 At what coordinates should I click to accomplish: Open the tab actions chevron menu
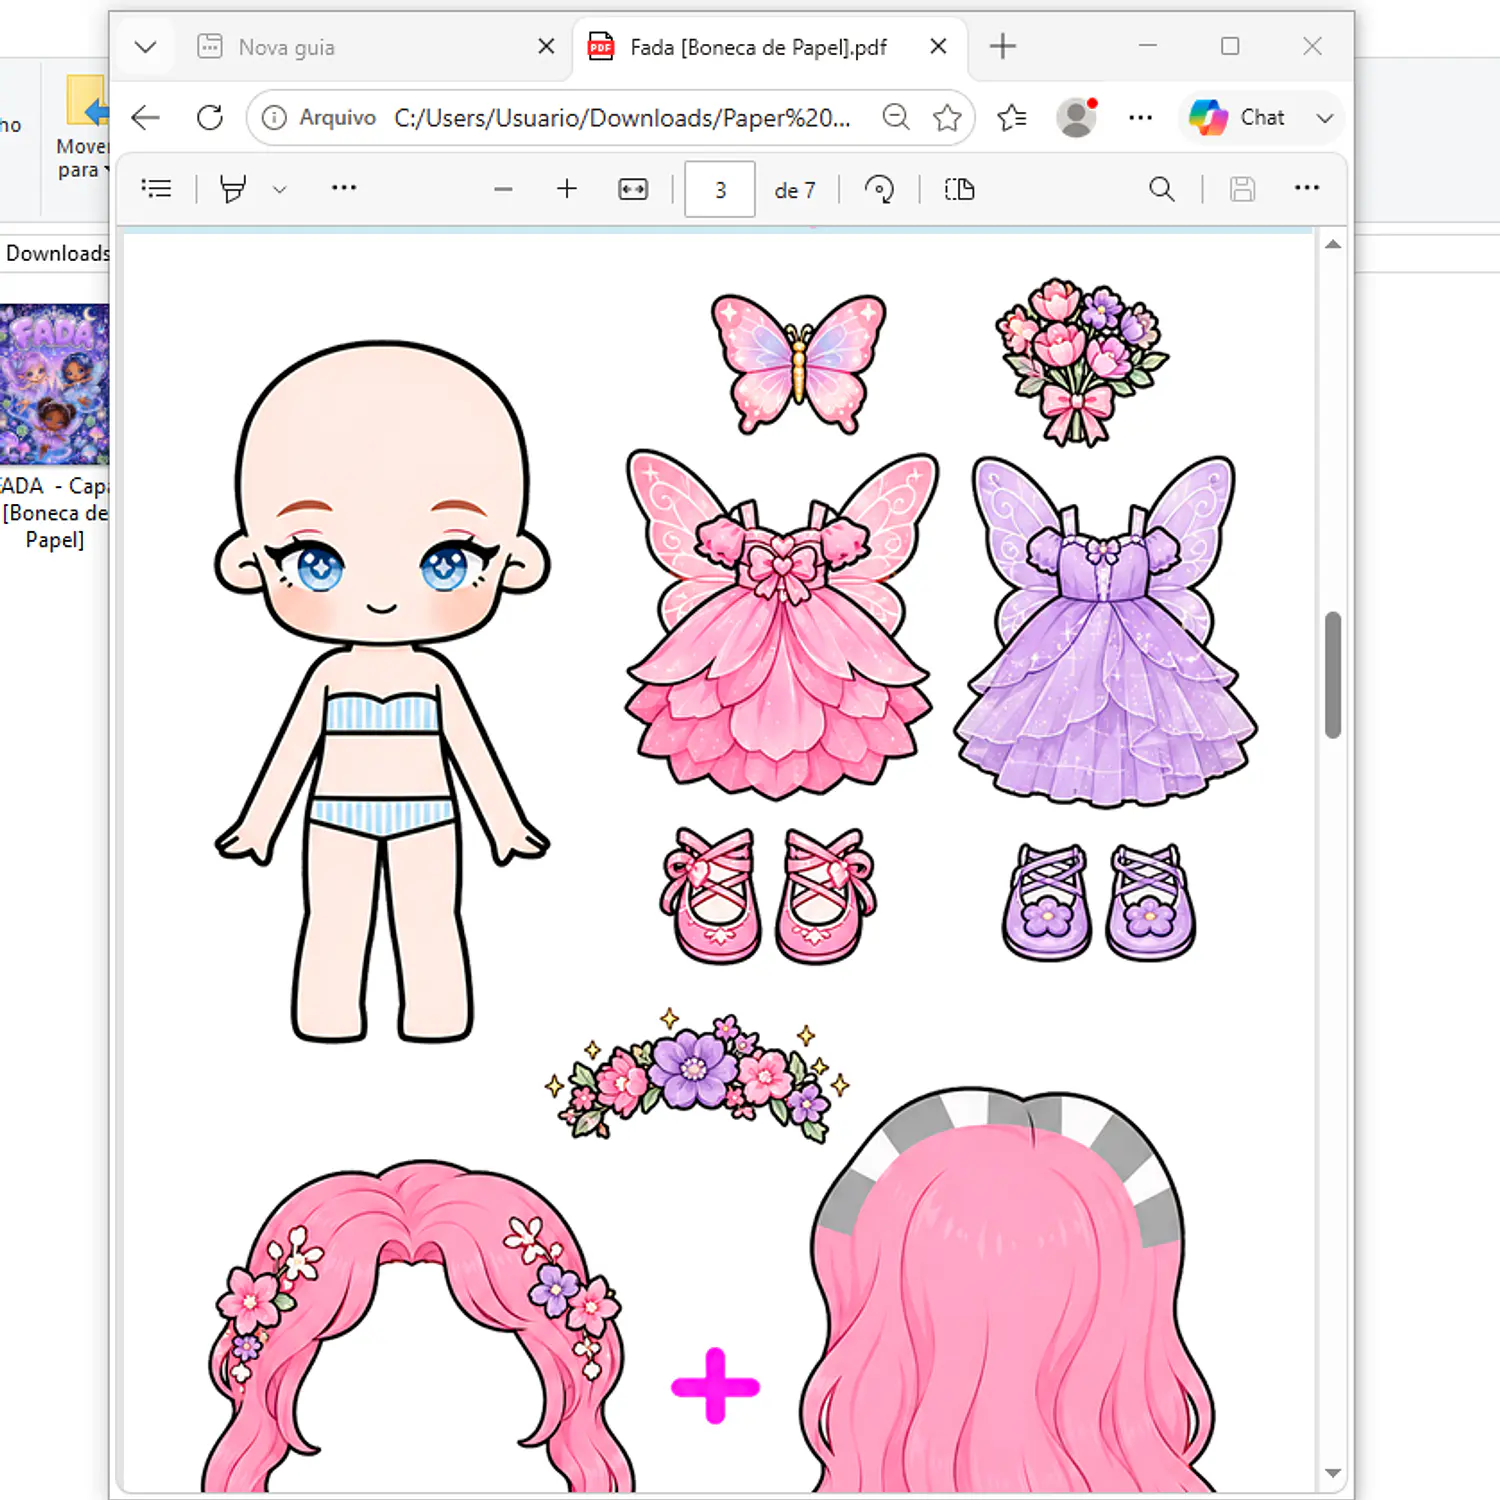(145, 47)
